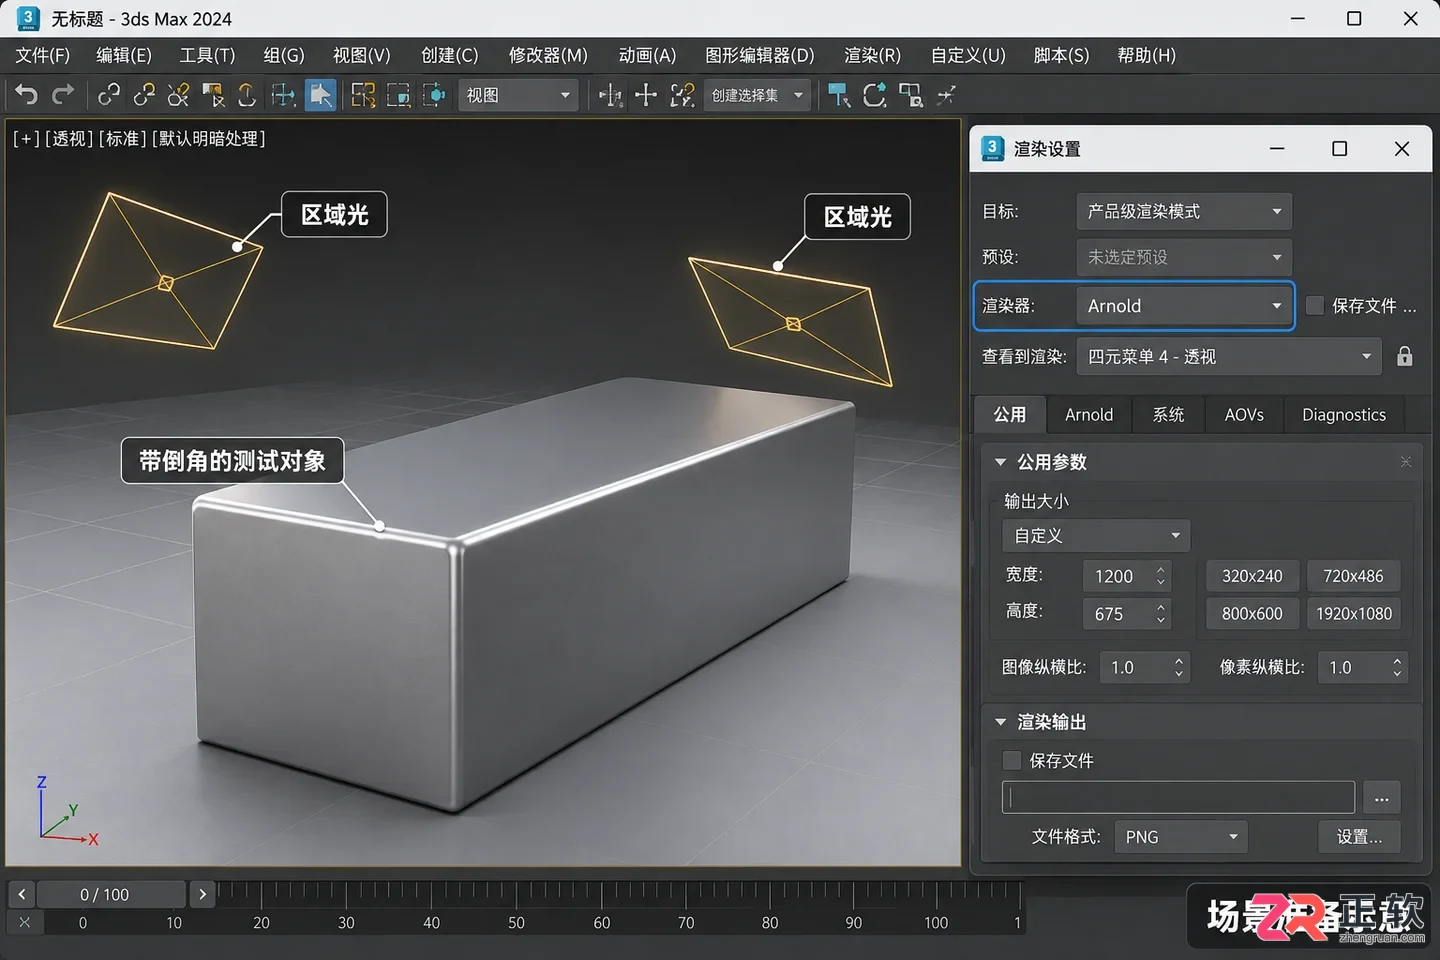This screenshot has height=960, width=1440.
Task: Open the 文件格式 PNG dropdown
Action: 1181,837
